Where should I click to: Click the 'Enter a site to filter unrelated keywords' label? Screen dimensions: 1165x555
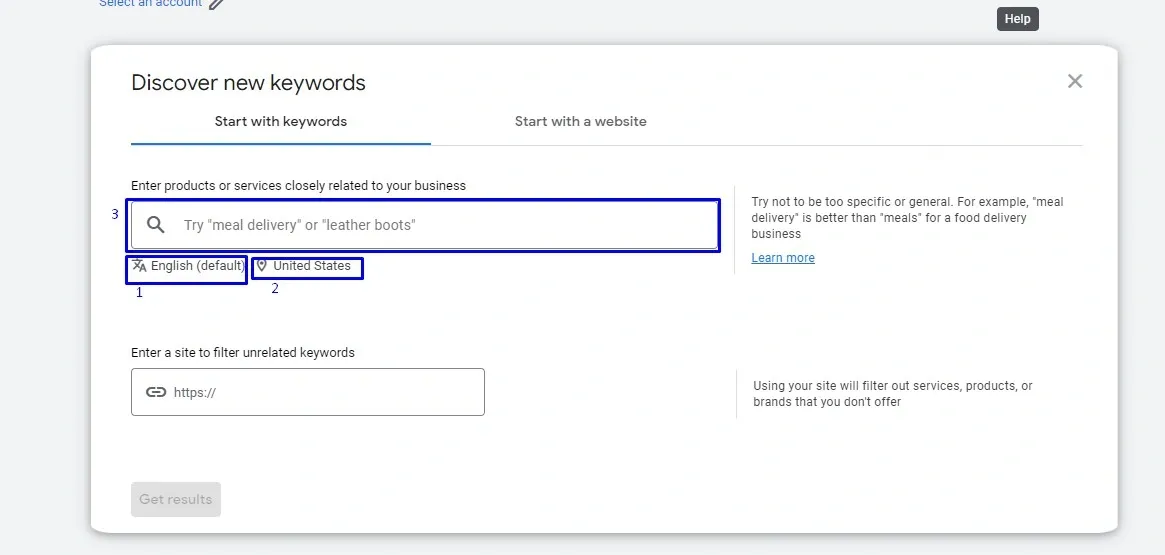point(243,353)
